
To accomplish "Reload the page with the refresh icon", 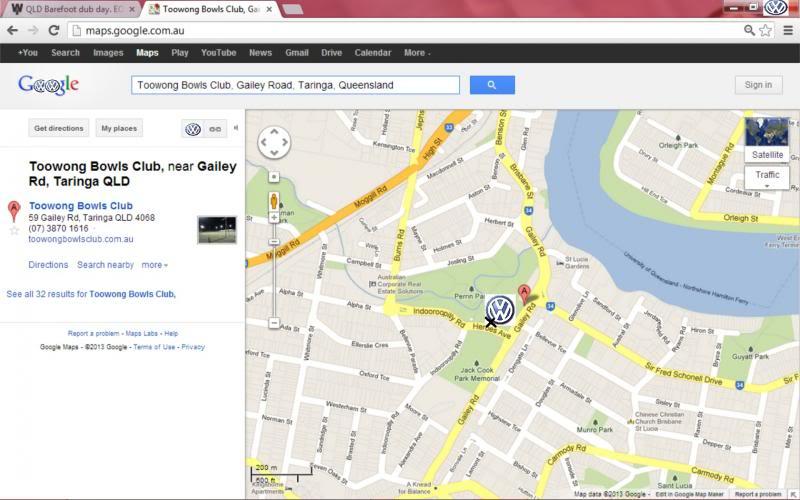I will pos(54,31).
